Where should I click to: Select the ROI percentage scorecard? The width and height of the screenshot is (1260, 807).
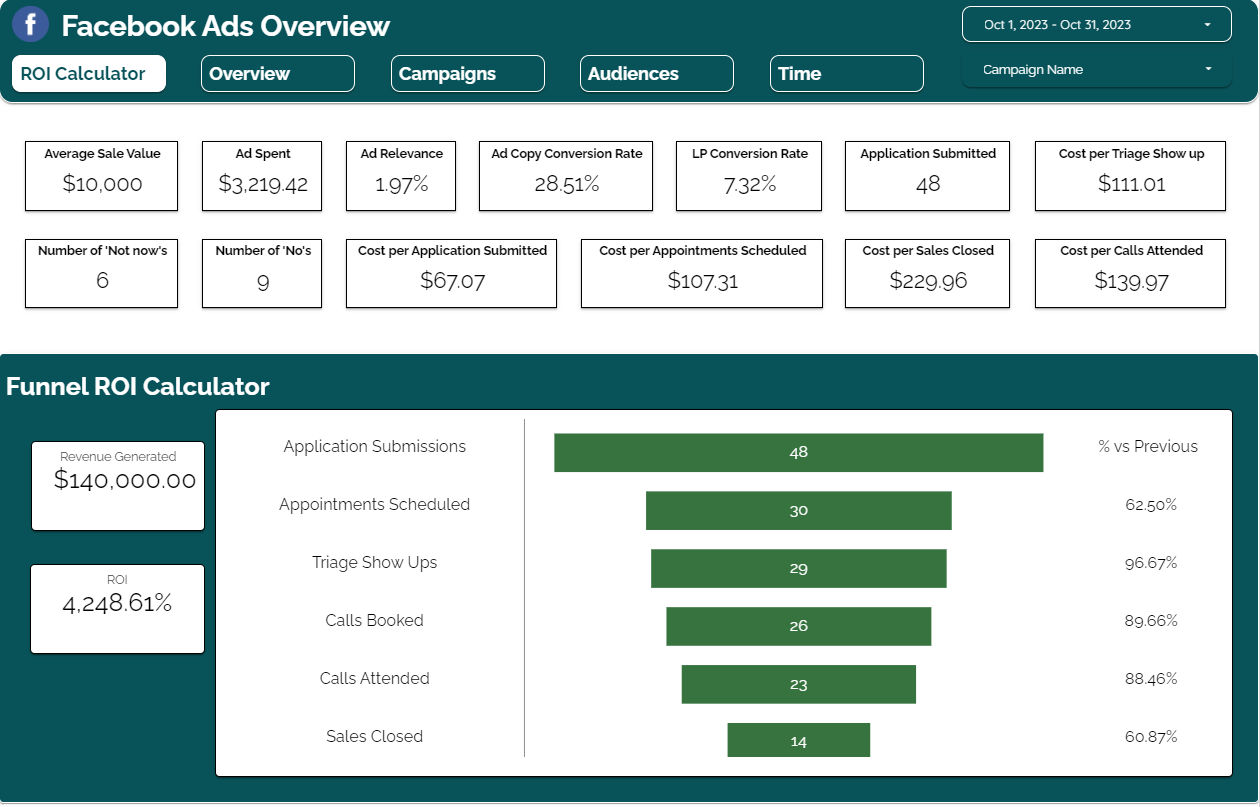coord(118,609)
